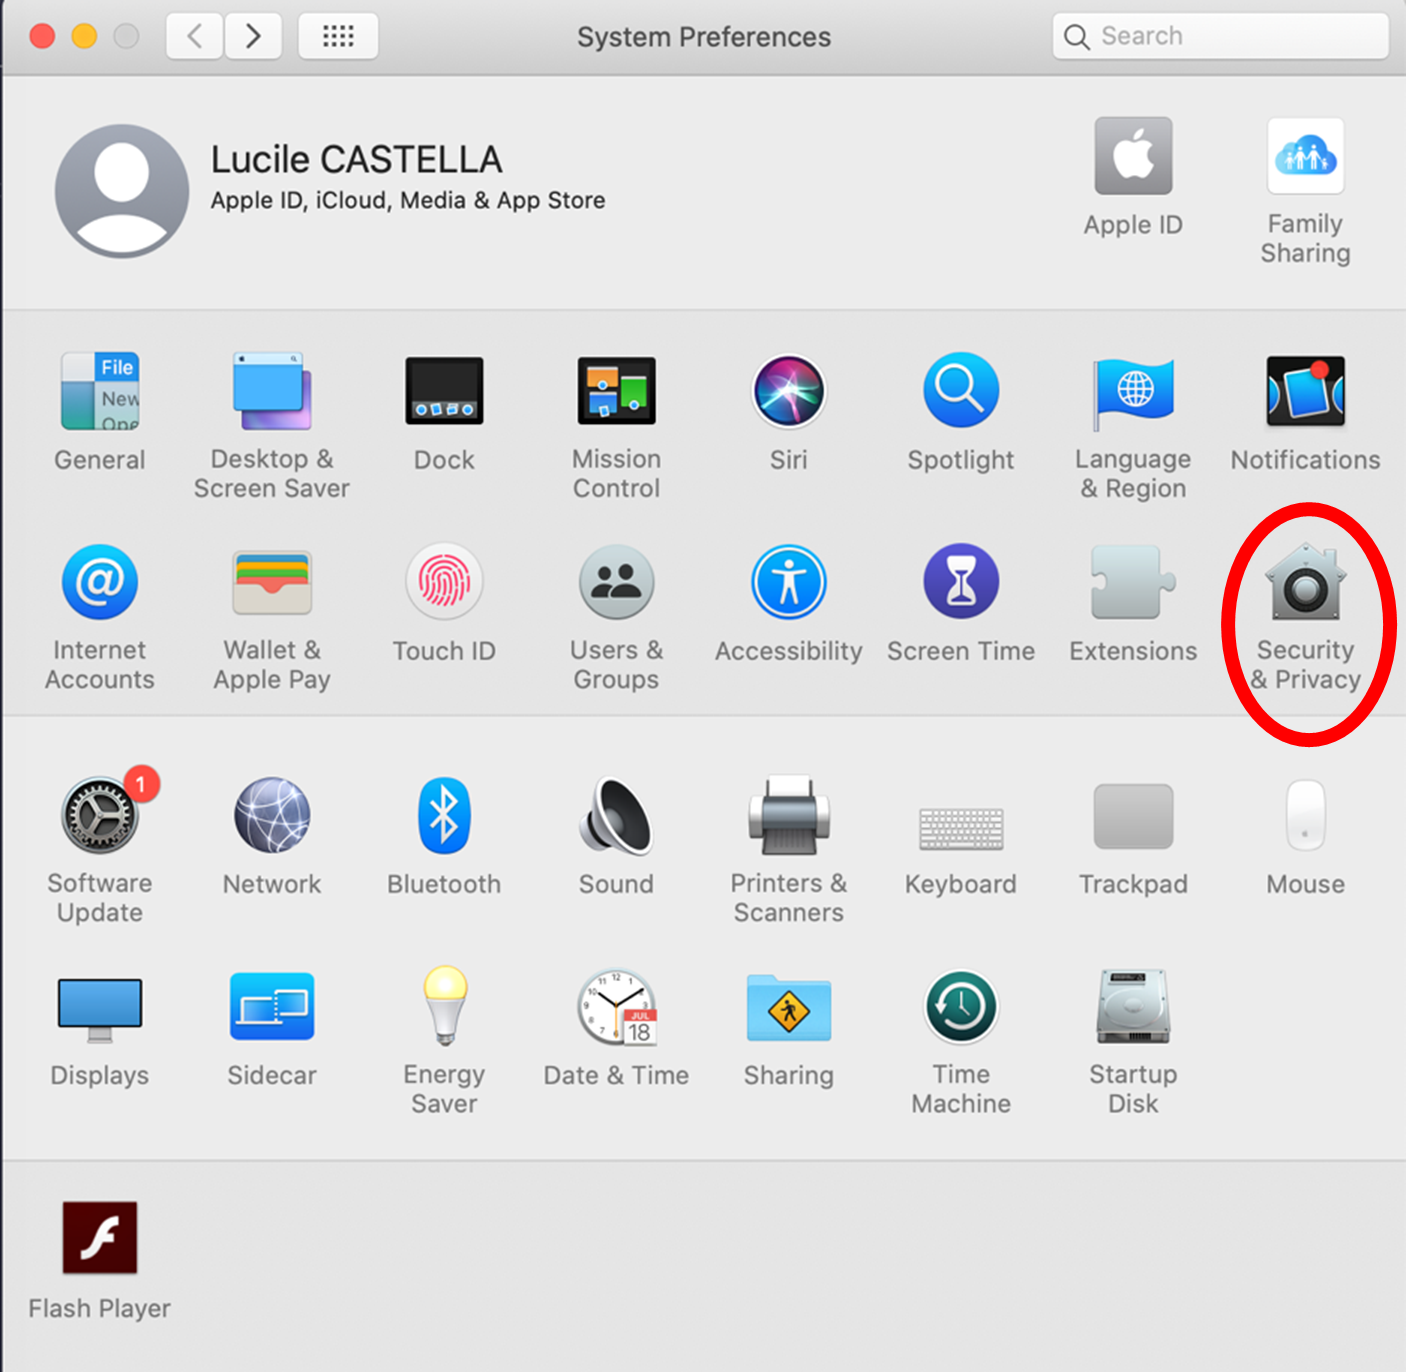Open Date & Time preferences
This screenshot has height=1372, width=1406.
pyautogui.click(x=617, y=1007)
